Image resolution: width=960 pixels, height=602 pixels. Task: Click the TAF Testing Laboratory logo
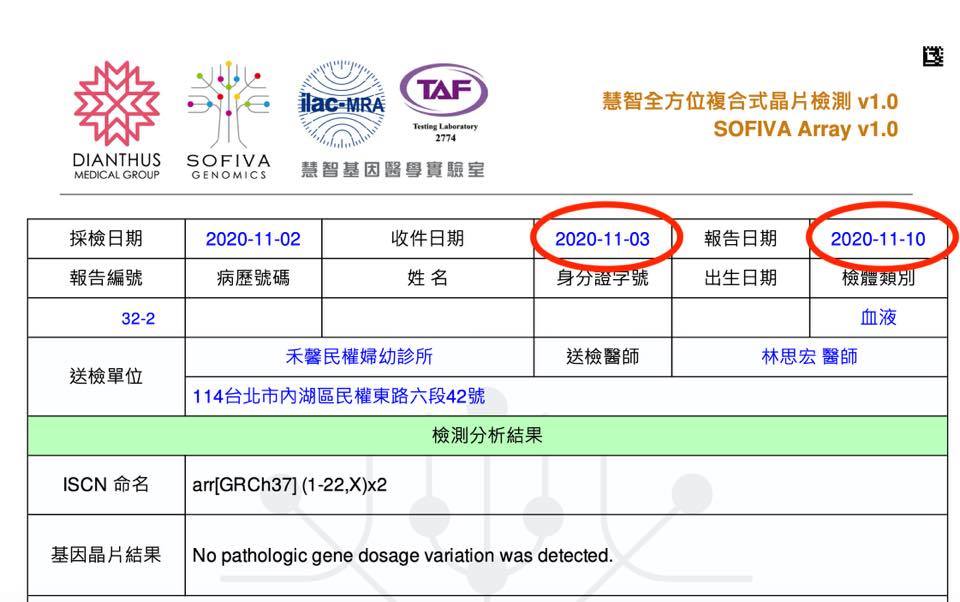tap(444, 105)
